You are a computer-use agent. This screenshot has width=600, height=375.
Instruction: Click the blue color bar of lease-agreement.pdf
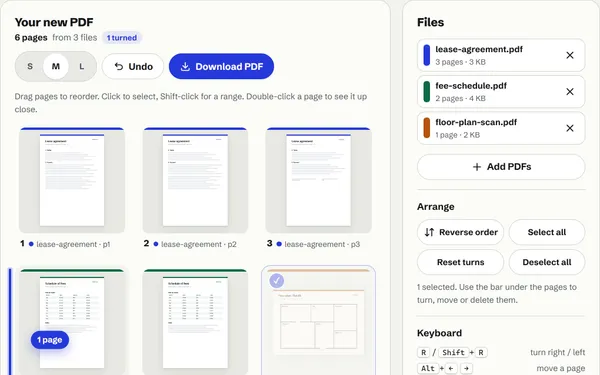point(427,55)
